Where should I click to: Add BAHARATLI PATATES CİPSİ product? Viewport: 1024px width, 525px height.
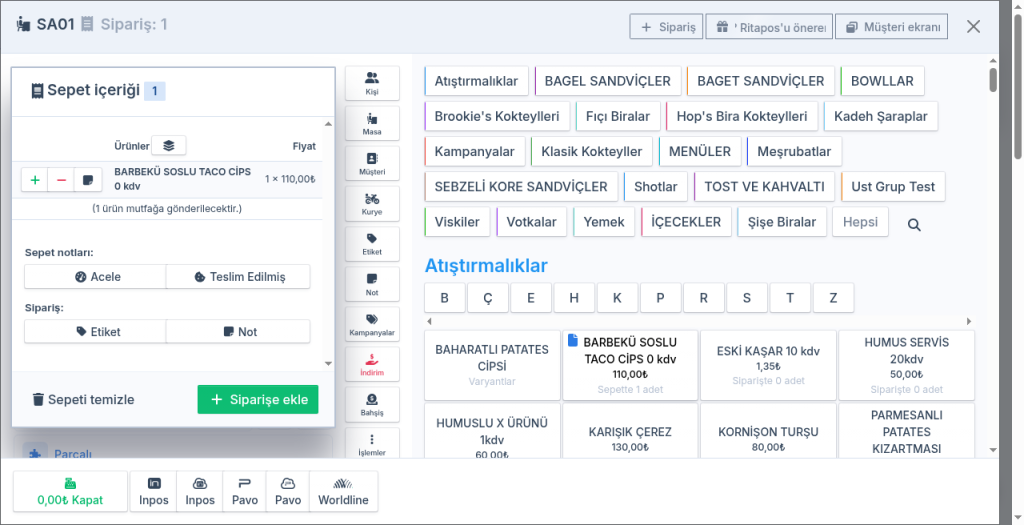(x=492, y=365)
